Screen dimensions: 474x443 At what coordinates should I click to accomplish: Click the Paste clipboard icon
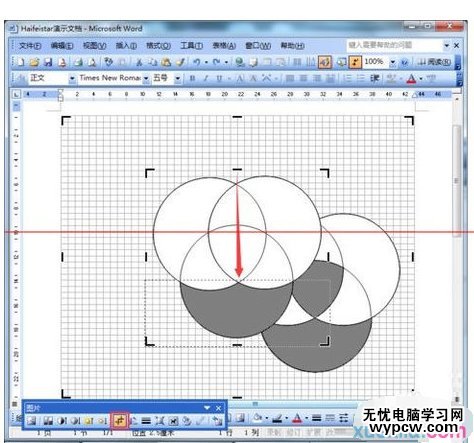(x=166, y=62)
